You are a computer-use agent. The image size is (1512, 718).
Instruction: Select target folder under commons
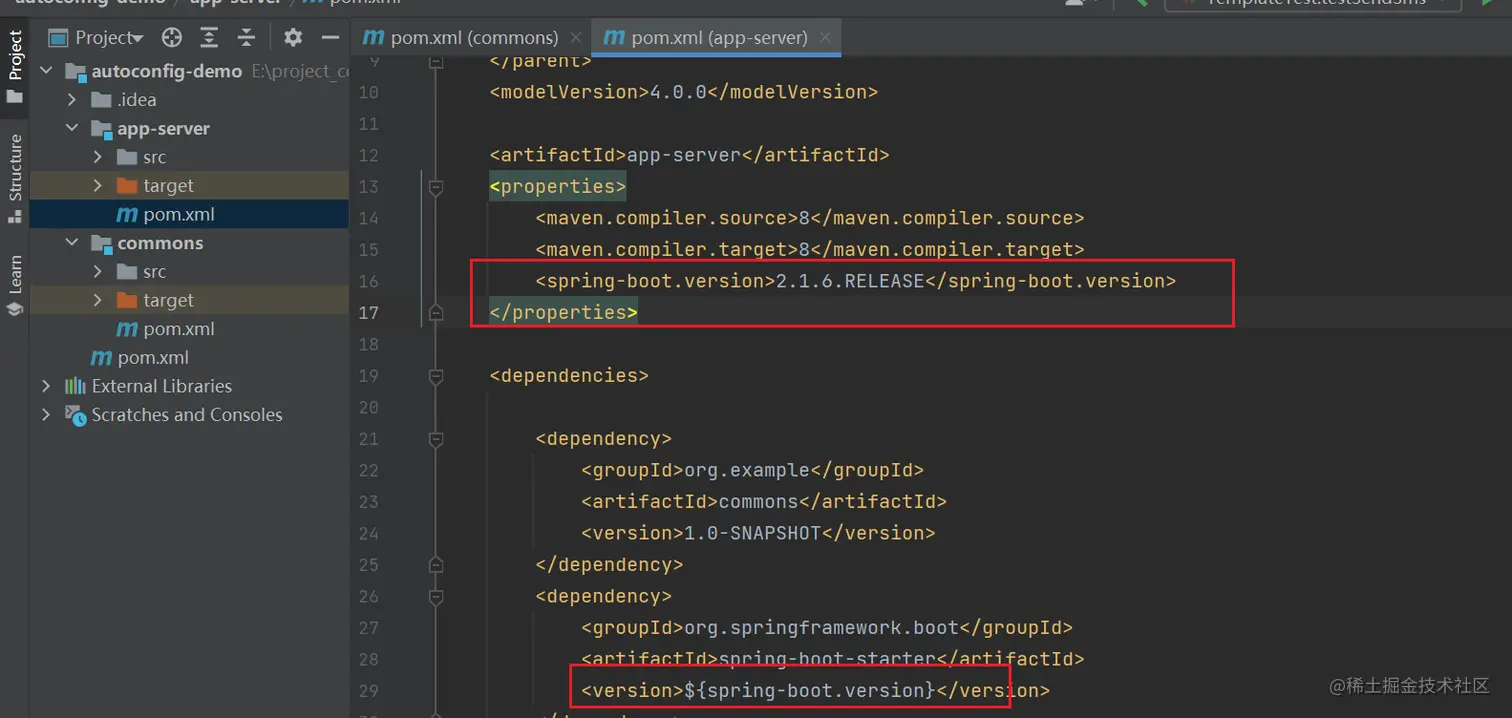point(168,300)
